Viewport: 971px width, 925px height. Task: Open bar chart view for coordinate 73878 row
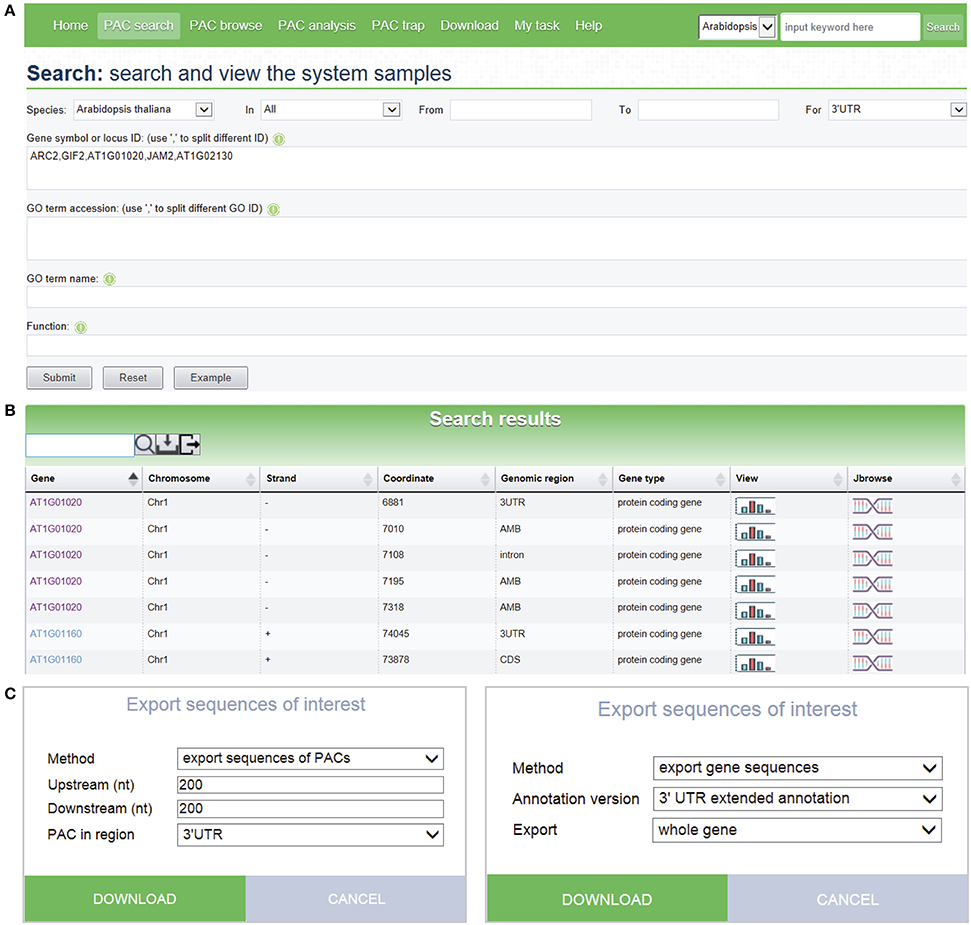[x=754, y=663]
